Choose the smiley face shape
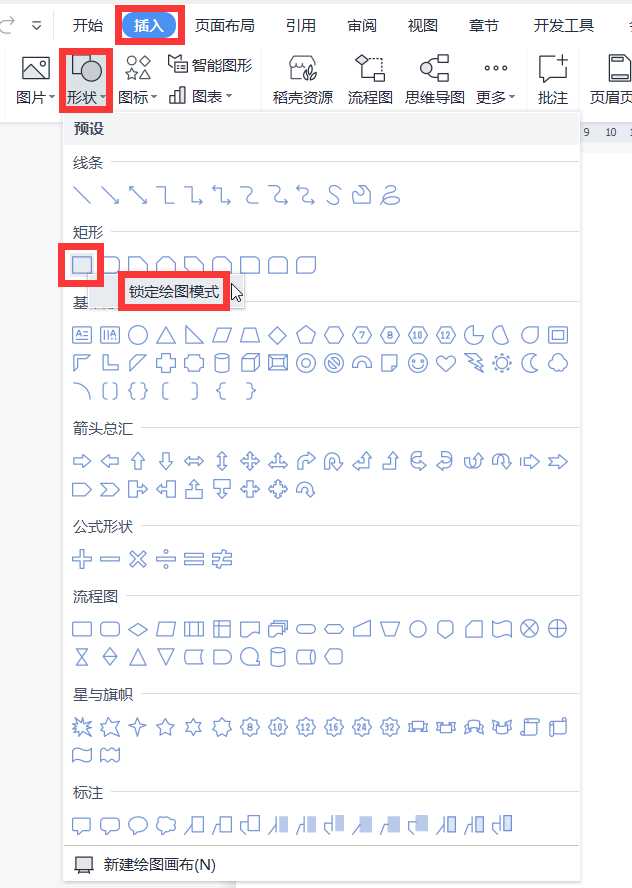632x888 pixels. tap(418, 363)
